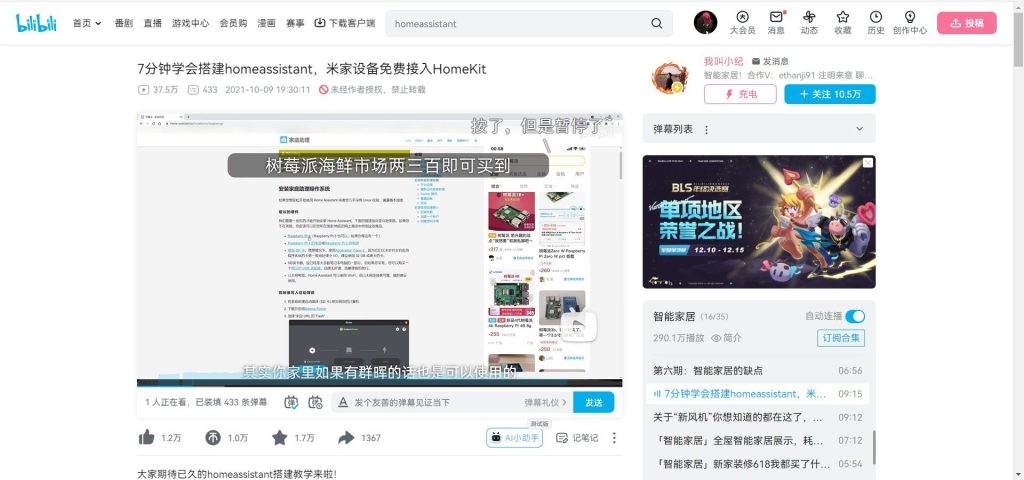
Task: Play 新家装修618我都买了什 video
Action: coord(758,464)
